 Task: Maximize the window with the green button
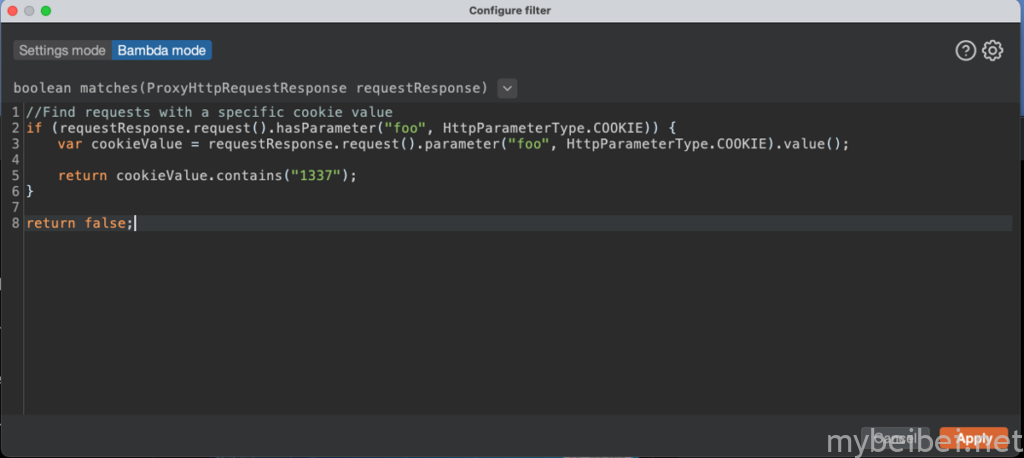coord(46,10)
